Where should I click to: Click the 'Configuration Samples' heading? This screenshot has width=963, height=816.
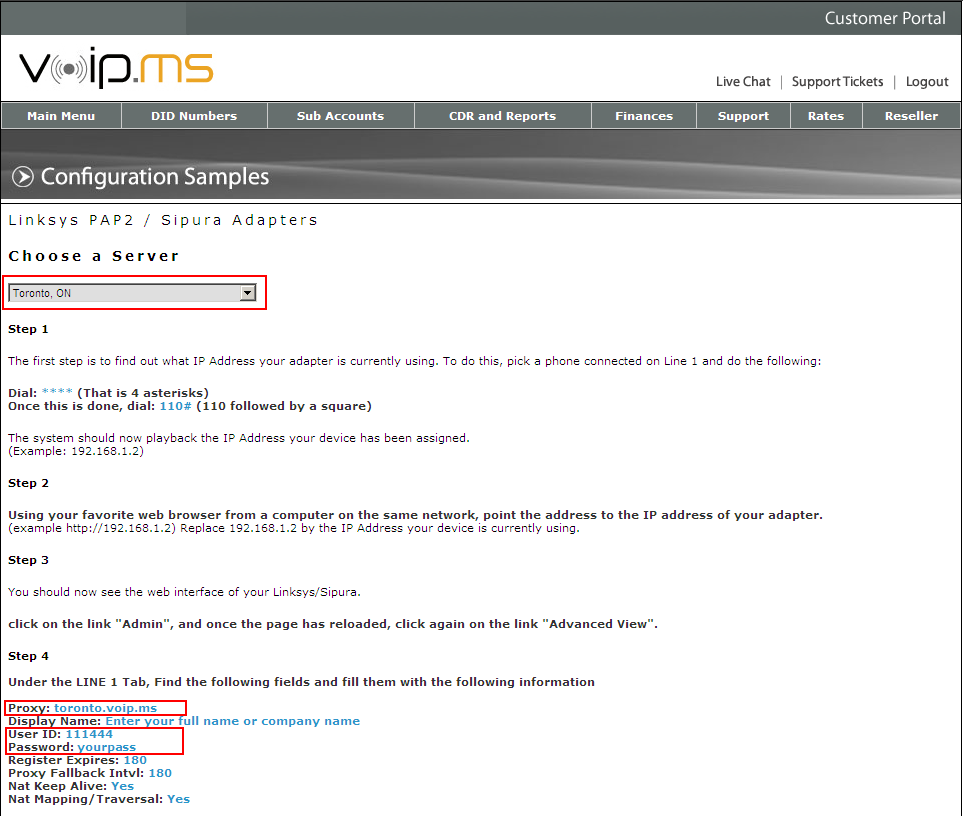(155, 177)
